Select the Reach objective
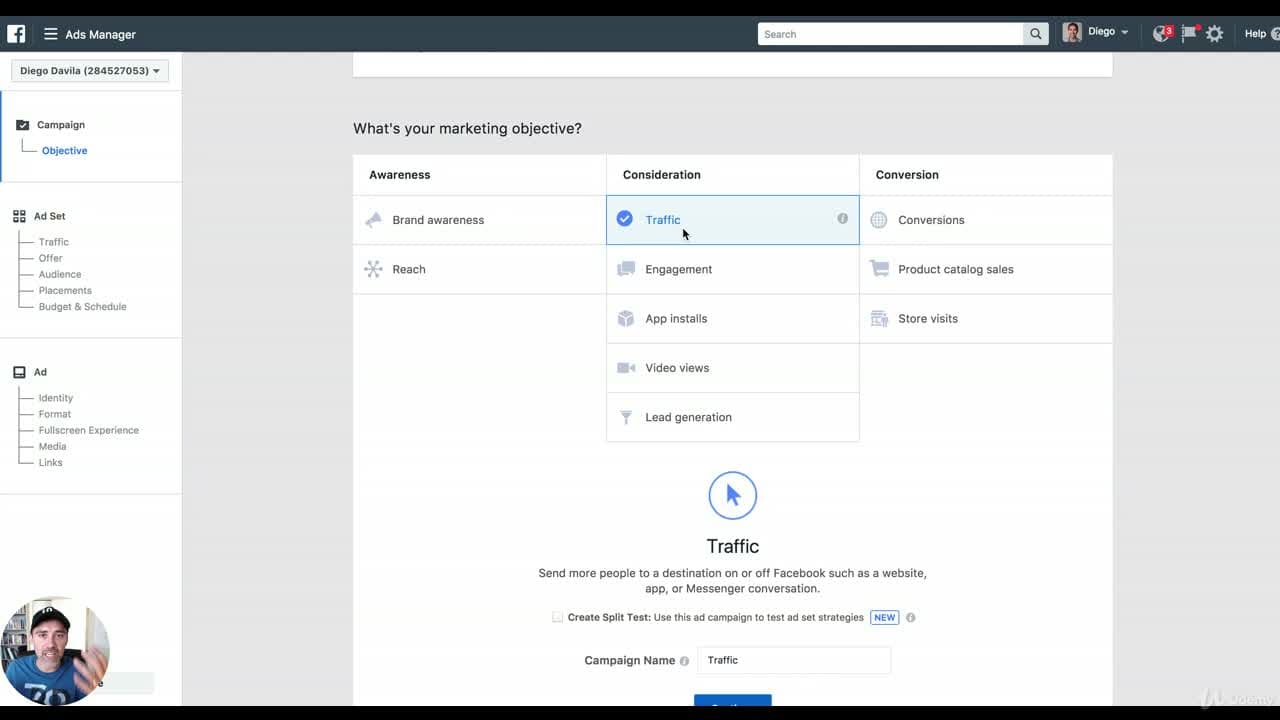 (x=480, y=269)
